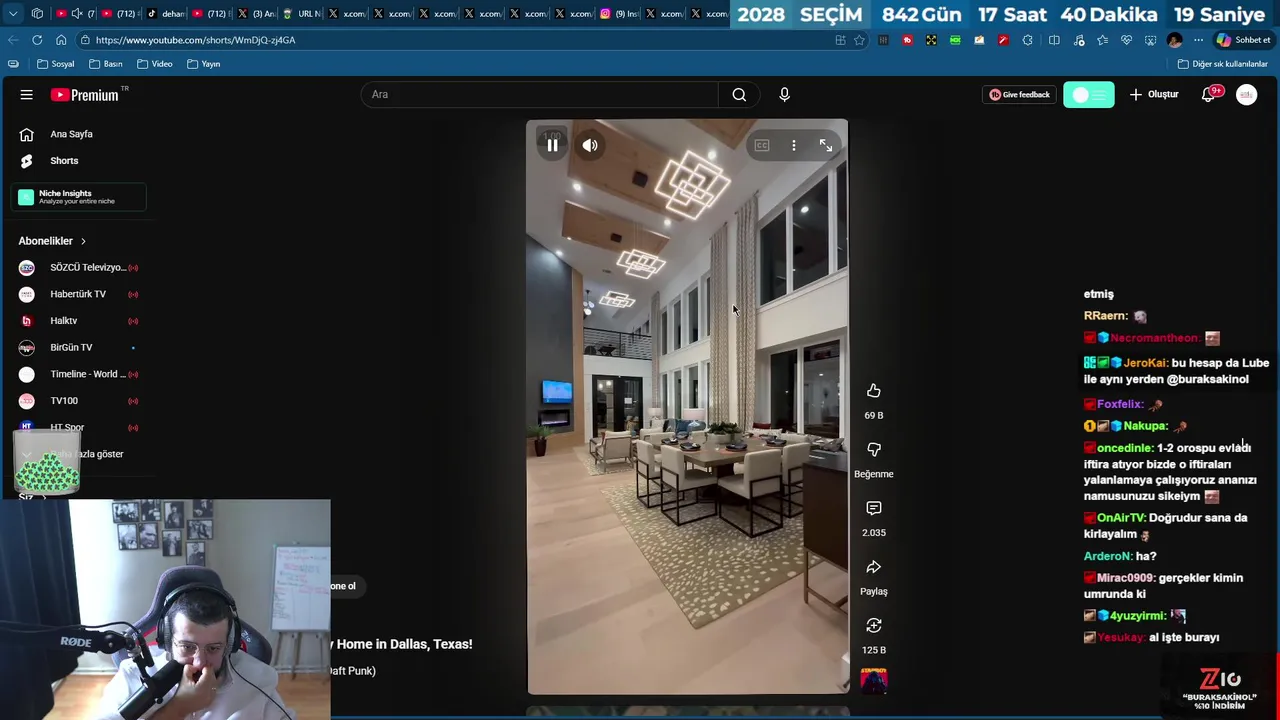Go to browser home page icon

pos(61,40)
